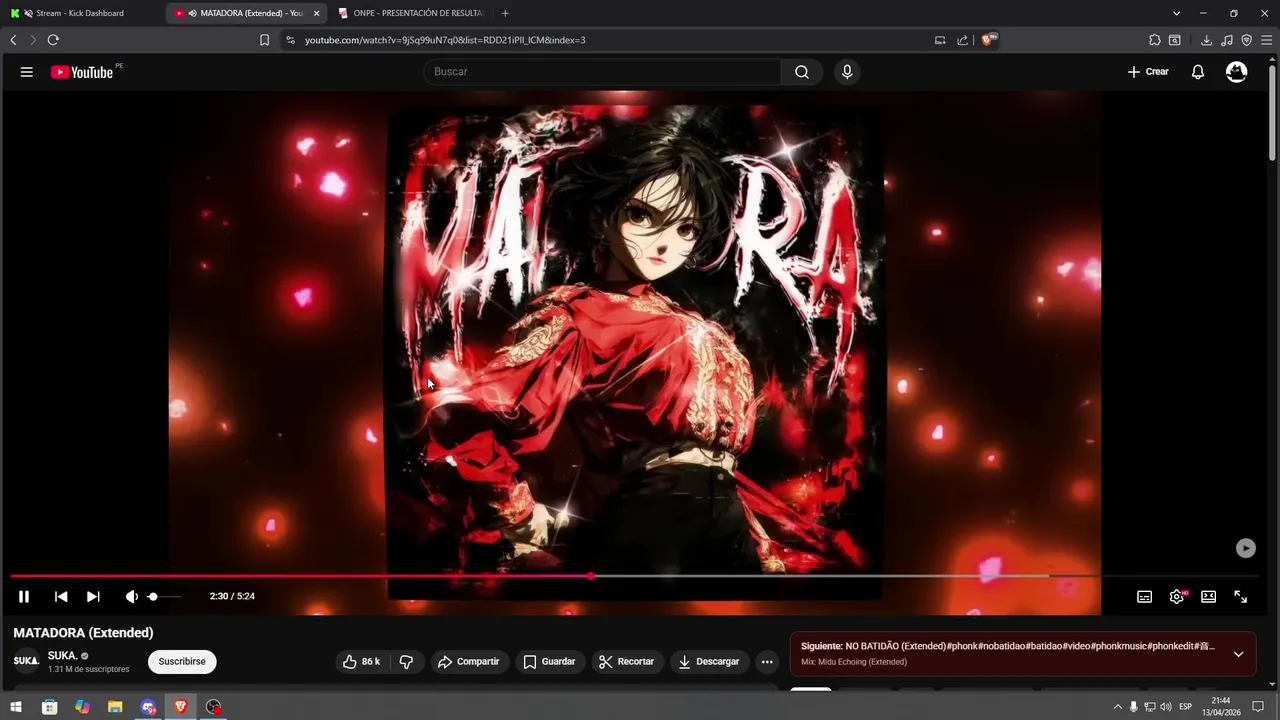This screenshot has height=720, width=1280.
Task: Open the browser extensions puzzle icon
Action: click(x=1155, y=40)
